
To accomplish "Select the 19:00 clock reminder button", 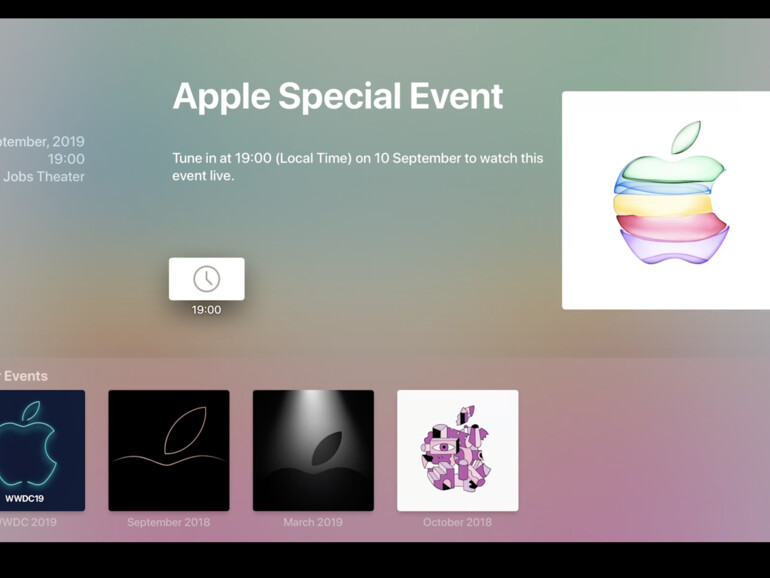I will click(207, 278).
